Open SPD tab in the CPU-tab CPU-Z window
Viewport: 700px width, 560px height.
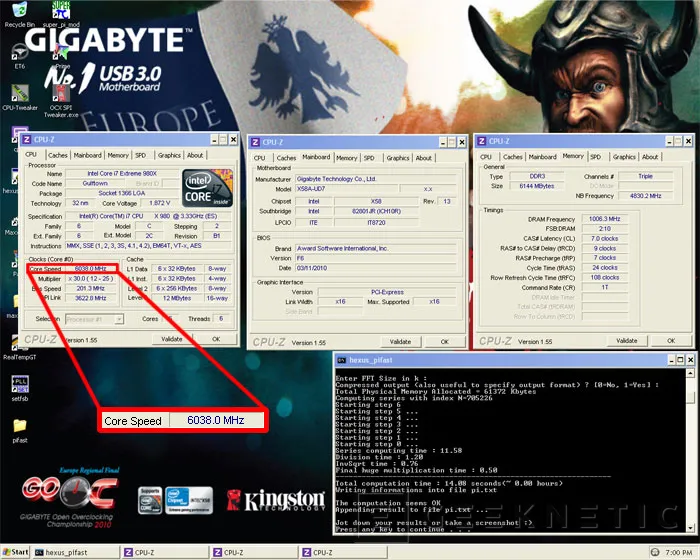tap(141, 155)
